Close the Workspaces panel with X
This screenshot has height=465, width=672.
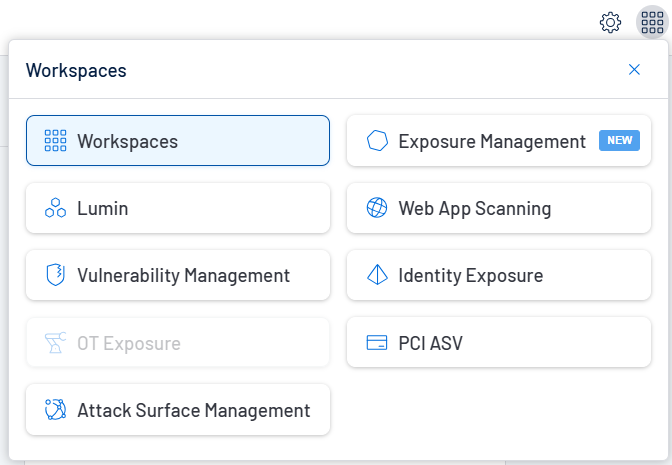[x=634, y=70]
